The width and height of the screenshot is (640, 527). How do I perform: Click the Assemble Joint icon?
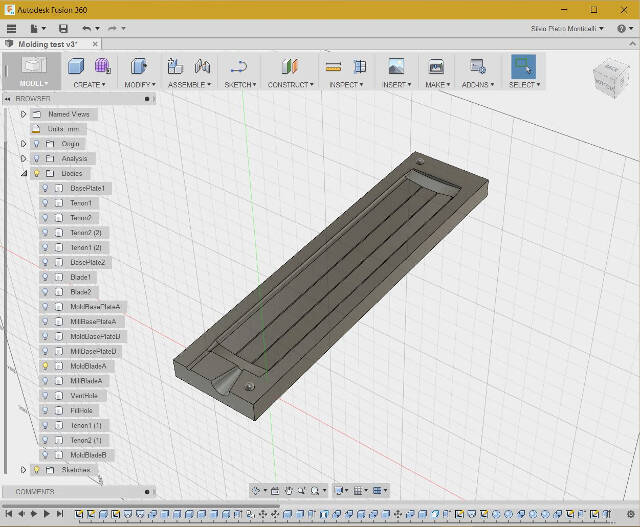(x=202, y=66)
